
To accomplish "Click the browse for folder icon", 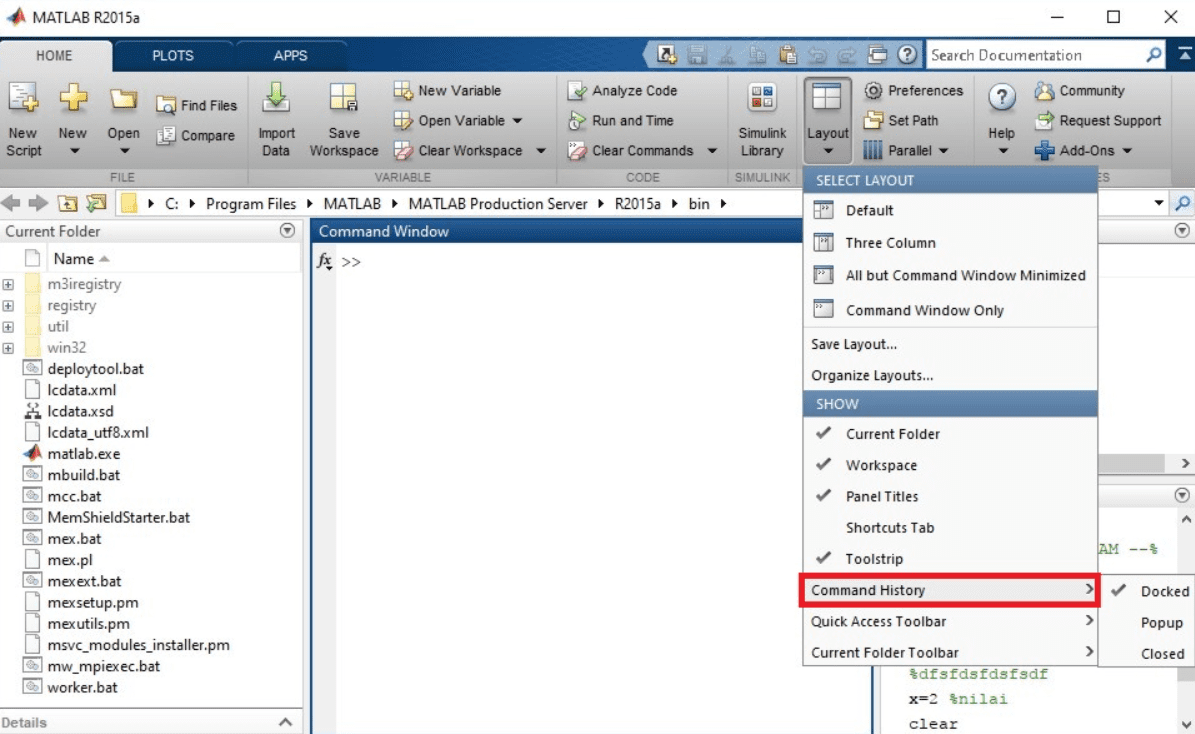I will [x=96, y=204].
